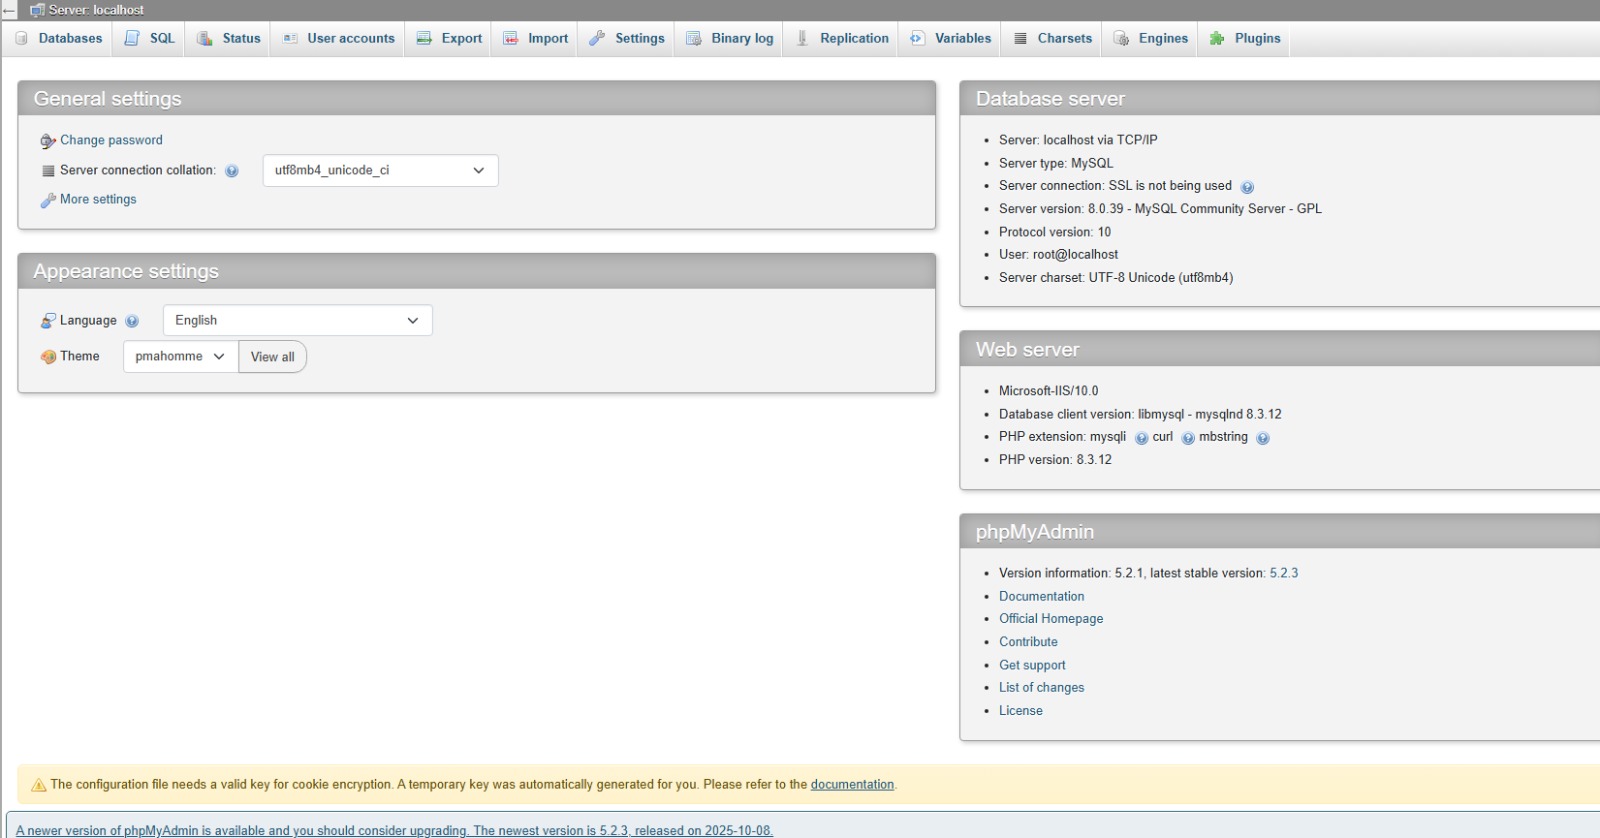Click the Server version 8.0.39 text
The height and width of the screenshot is (838, 1600).
[1160, 209]
